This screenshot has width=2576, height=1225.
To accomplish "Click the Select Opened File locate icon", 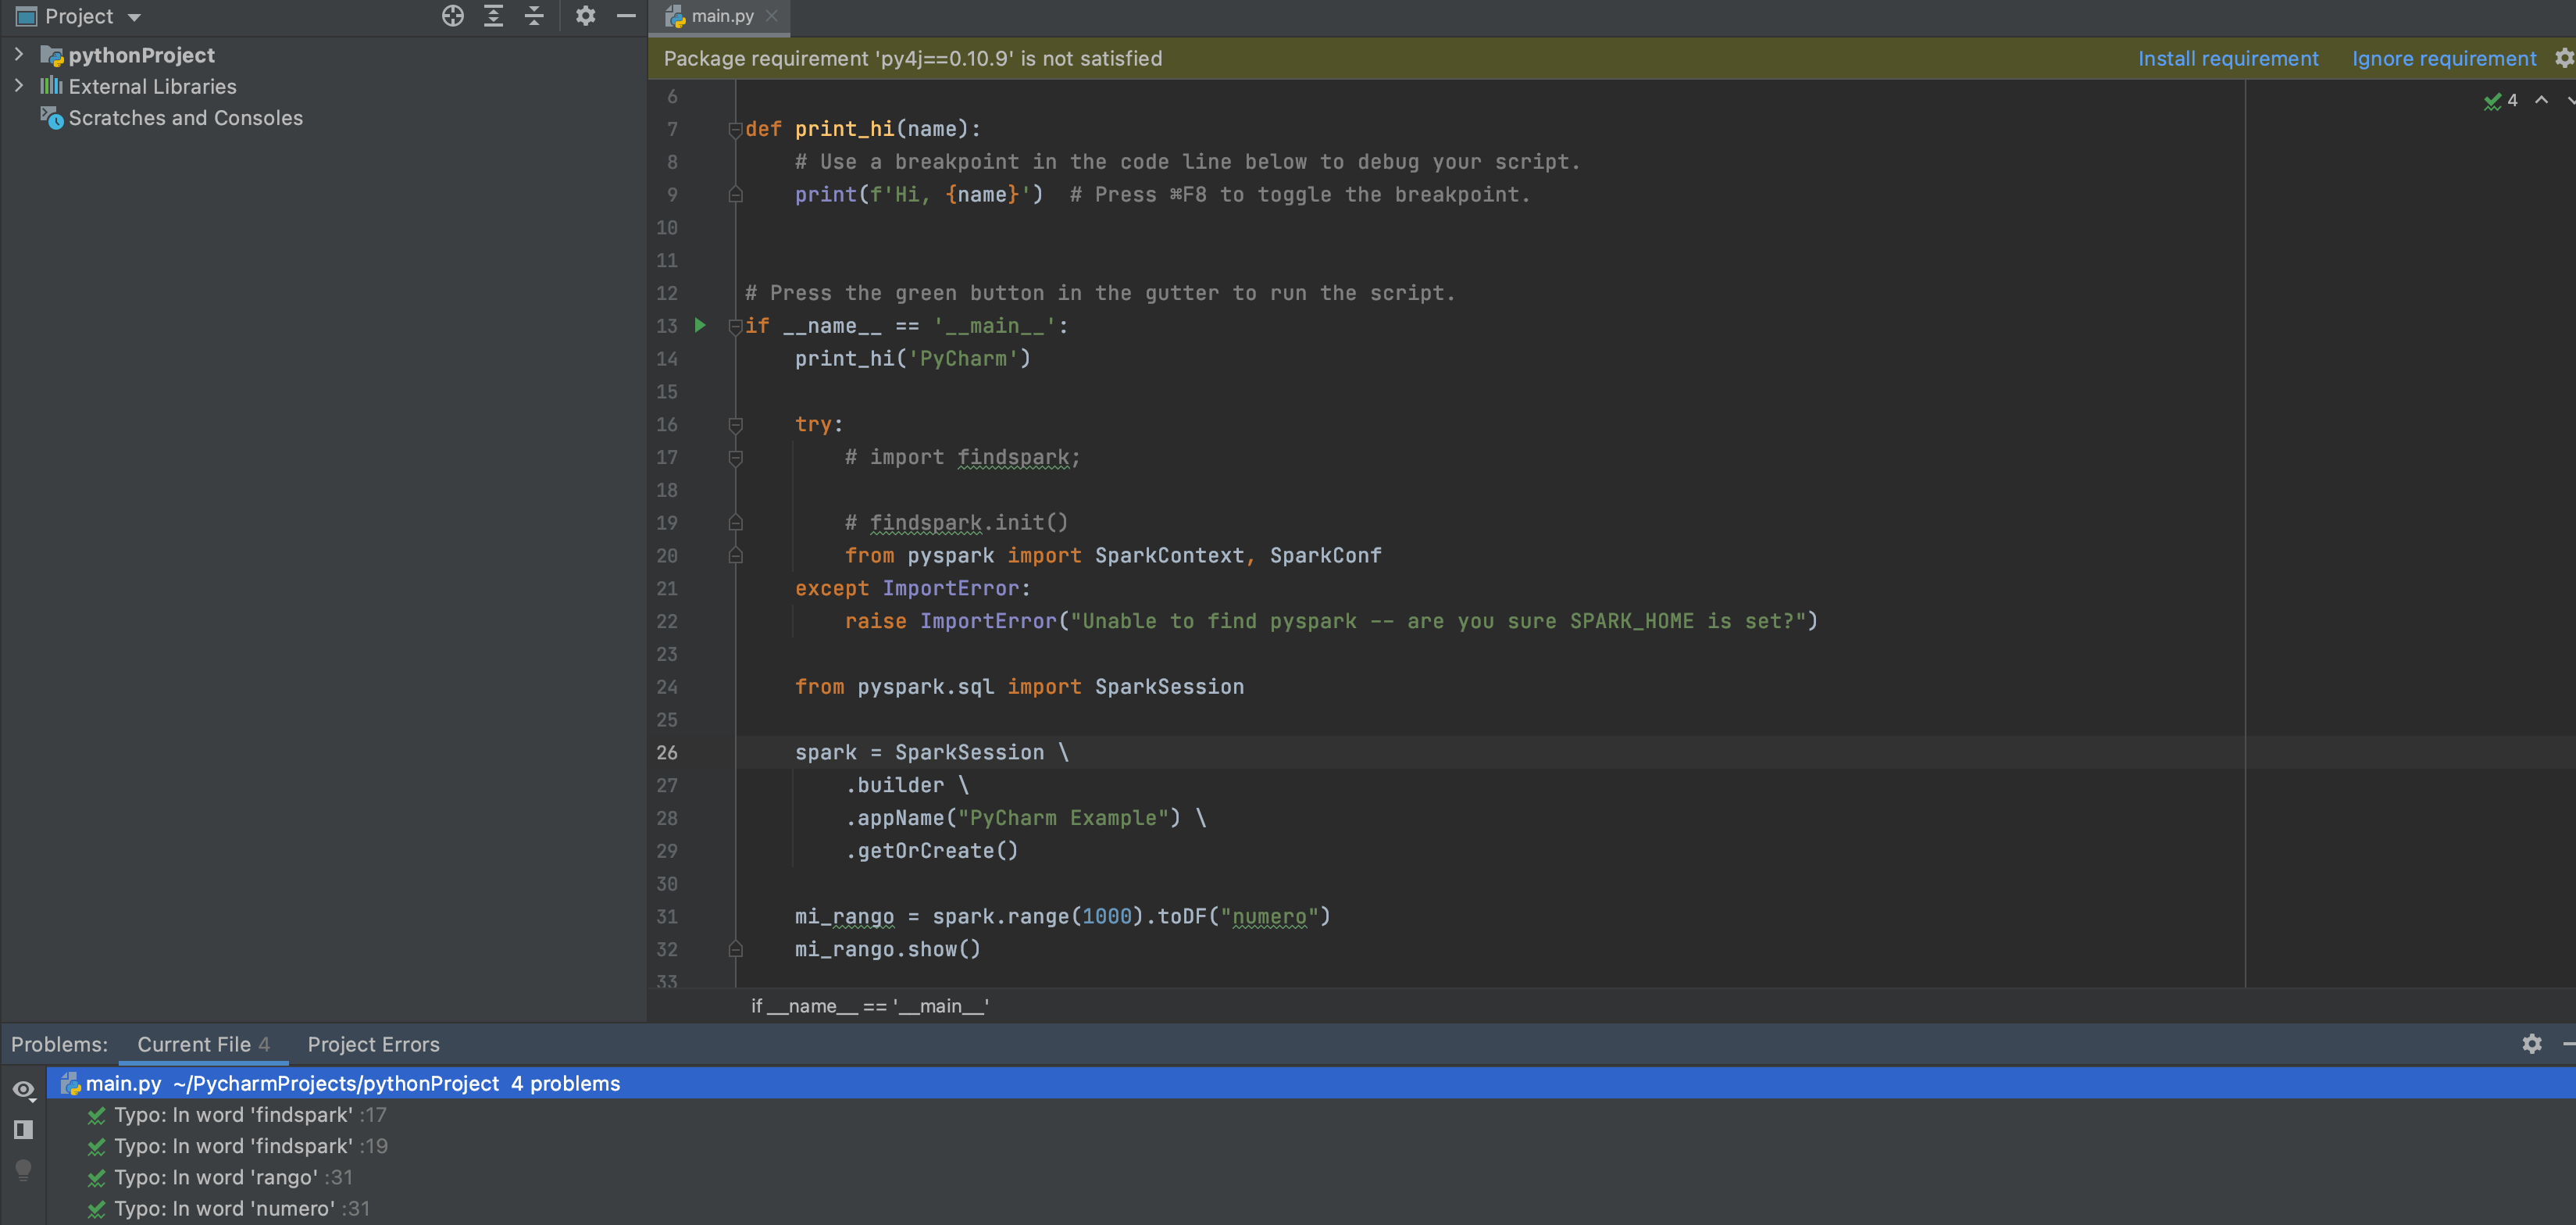I will pos(453,16).
